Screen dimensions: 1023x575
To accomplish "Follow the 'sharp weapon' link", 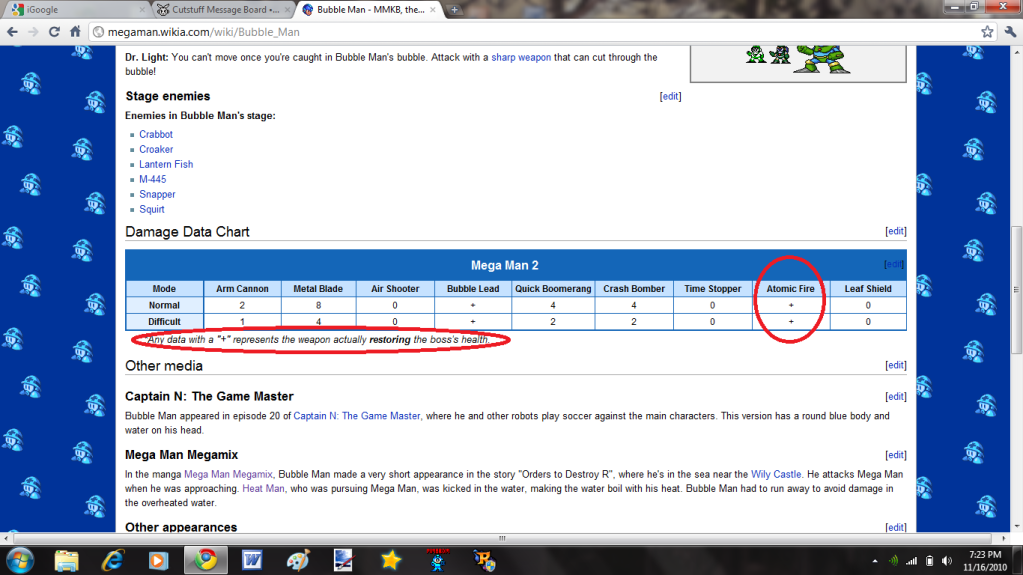I will pos(520,57).
